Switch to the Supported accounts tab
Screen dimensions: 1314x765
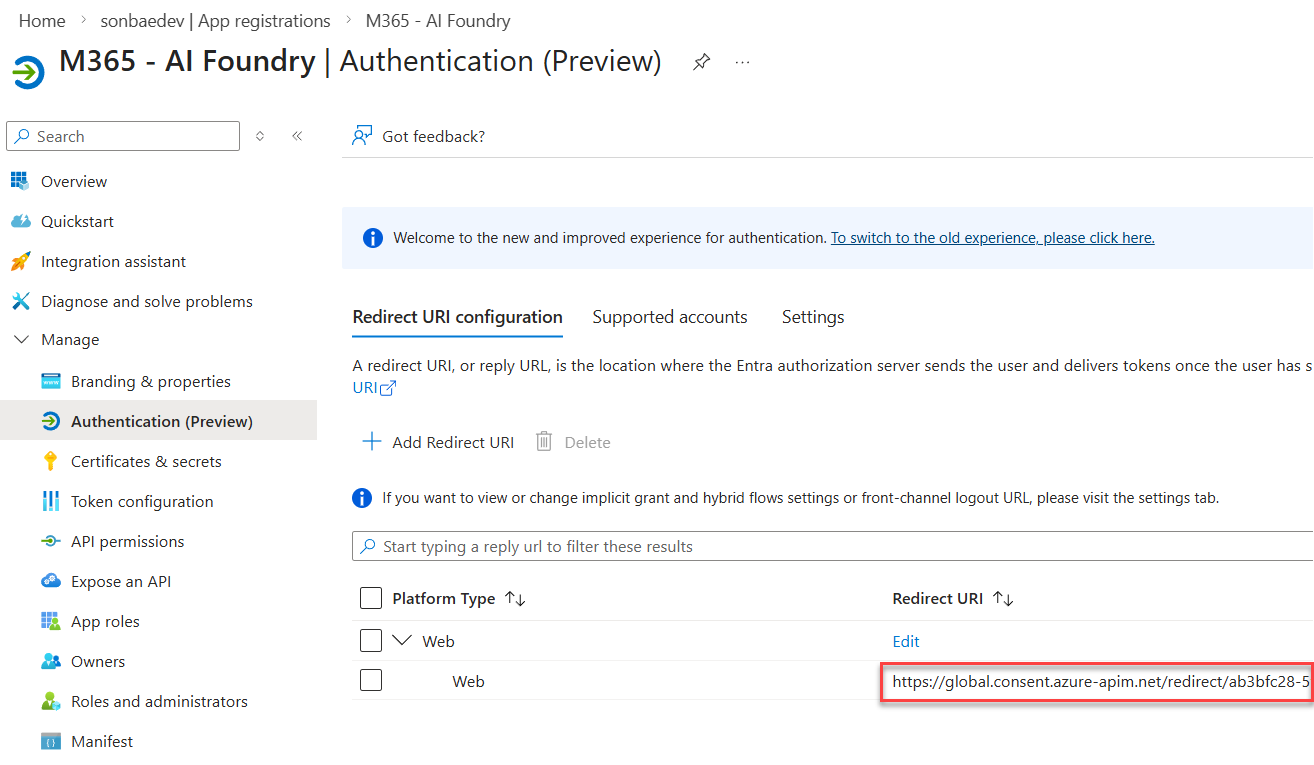pyautogui.click(x=669, y=317)
